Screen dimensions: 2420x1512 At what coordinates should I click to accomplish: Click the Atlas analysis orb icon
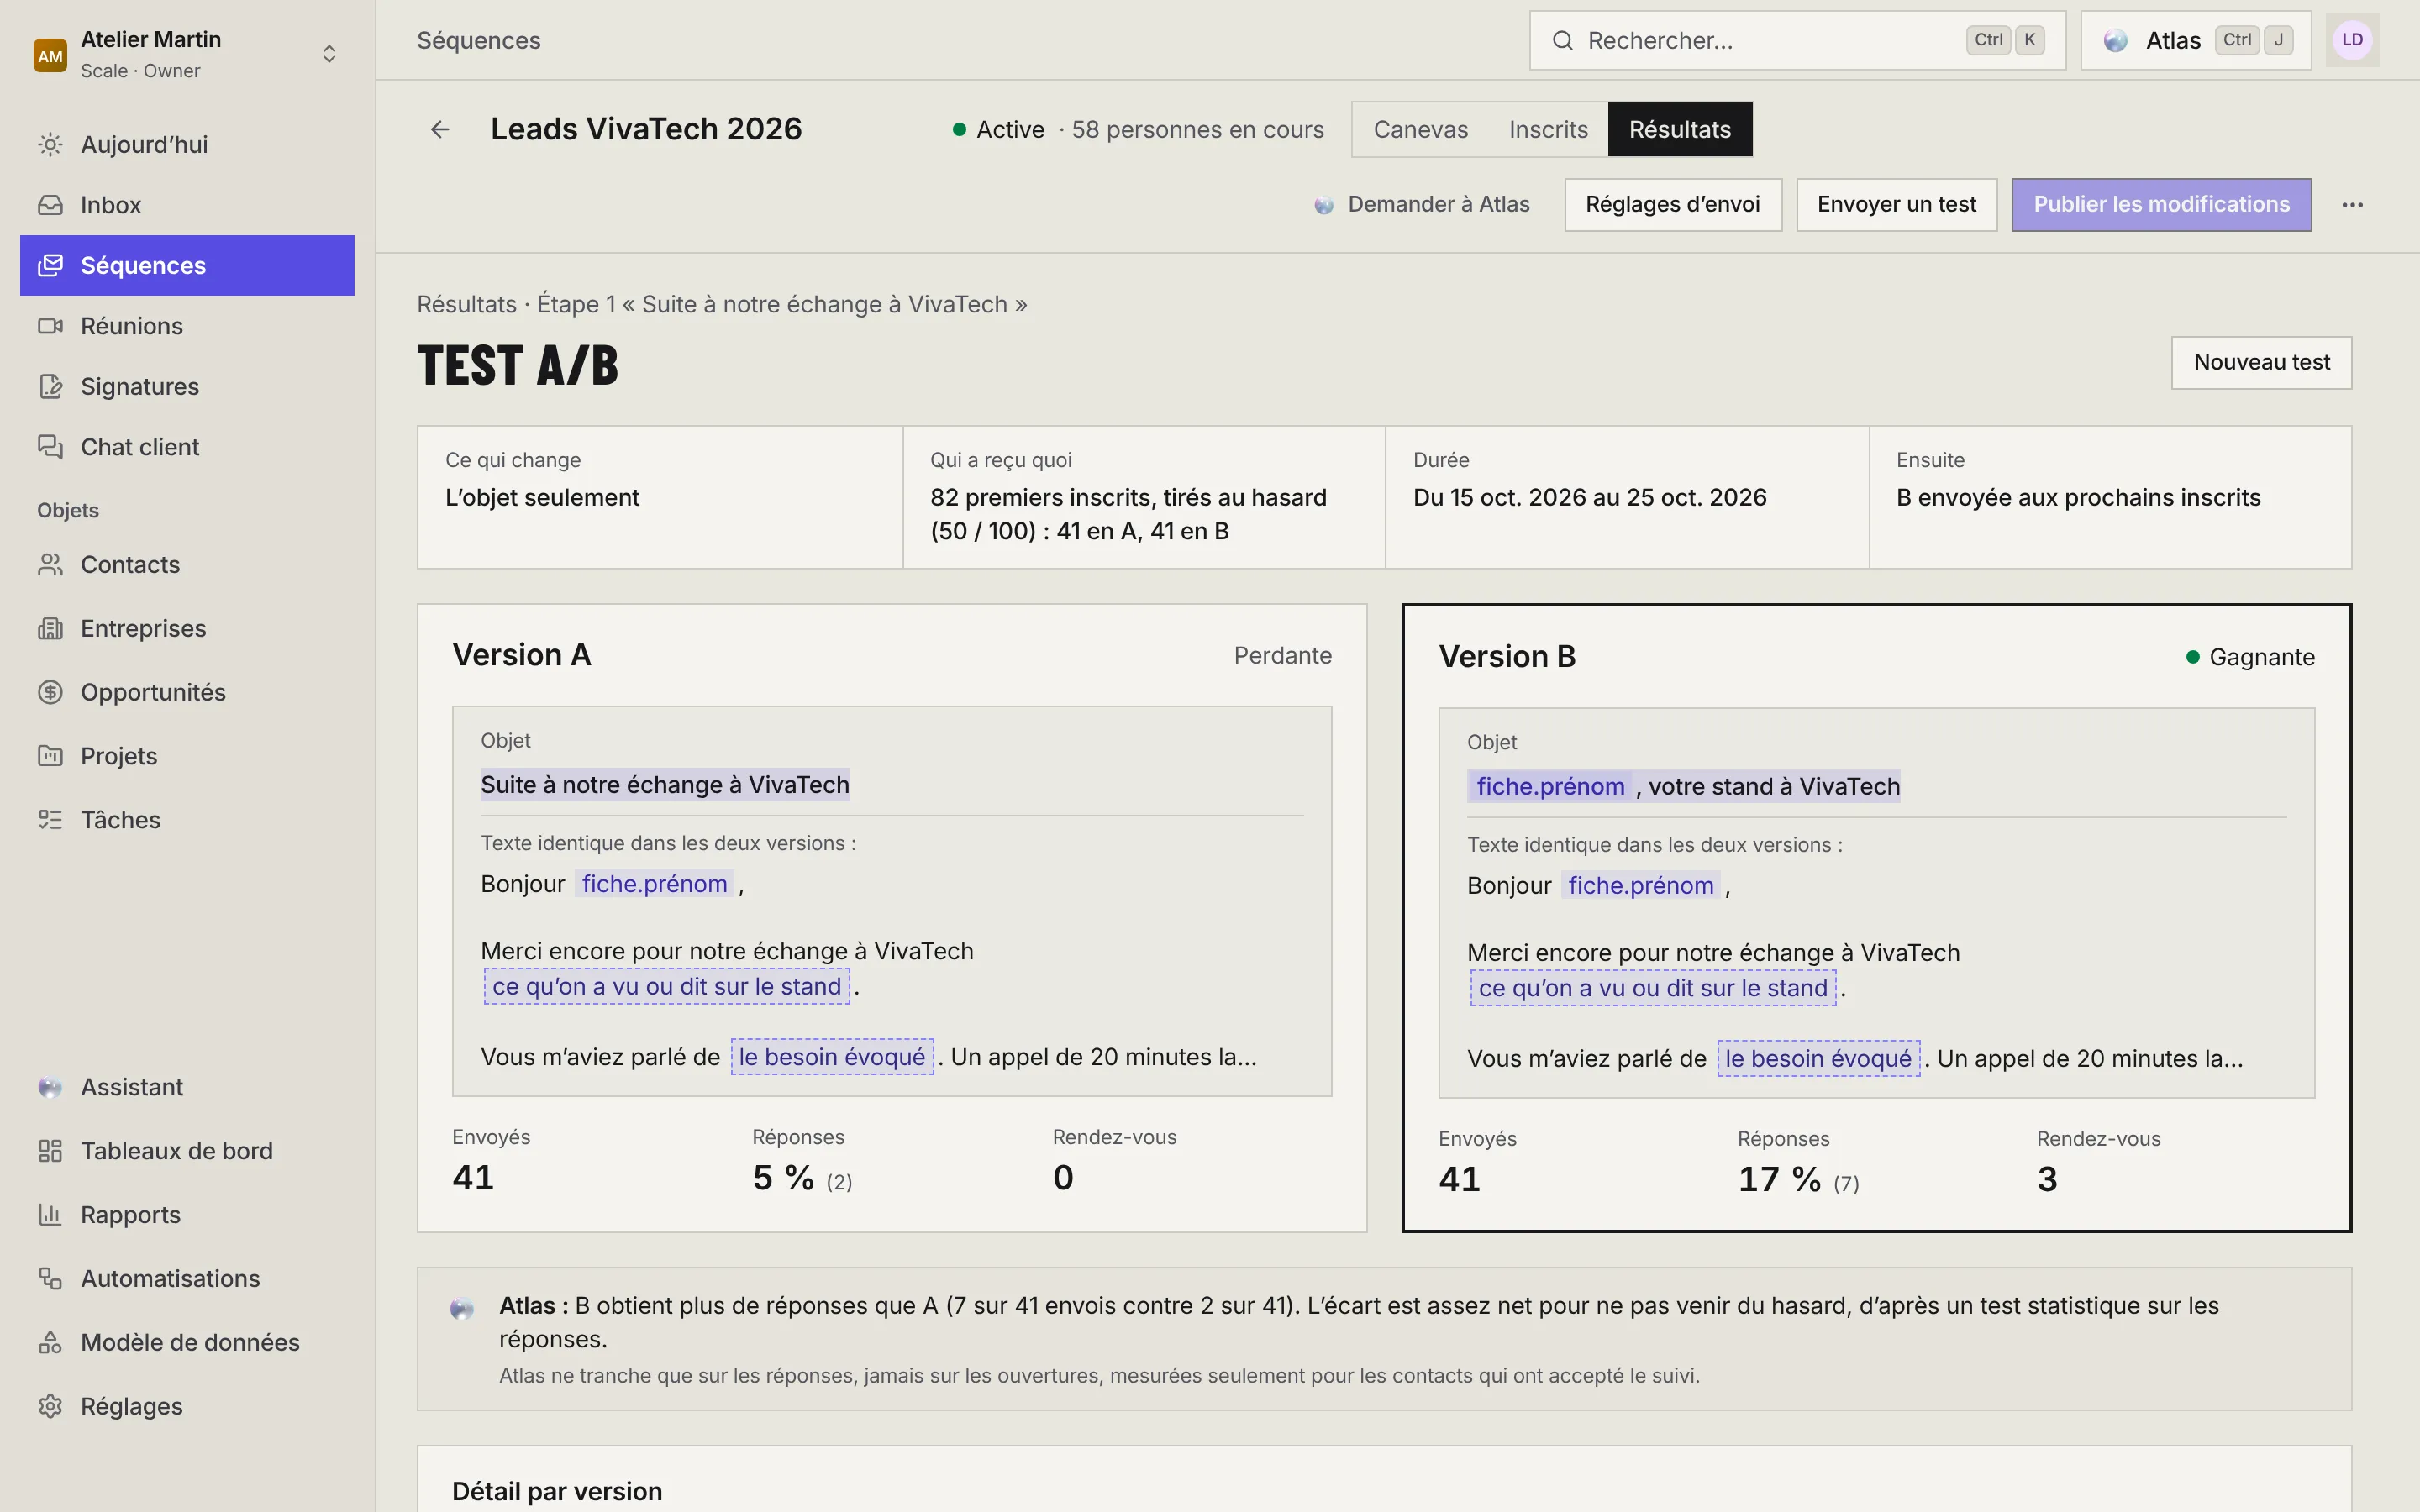click(461, 1309)
